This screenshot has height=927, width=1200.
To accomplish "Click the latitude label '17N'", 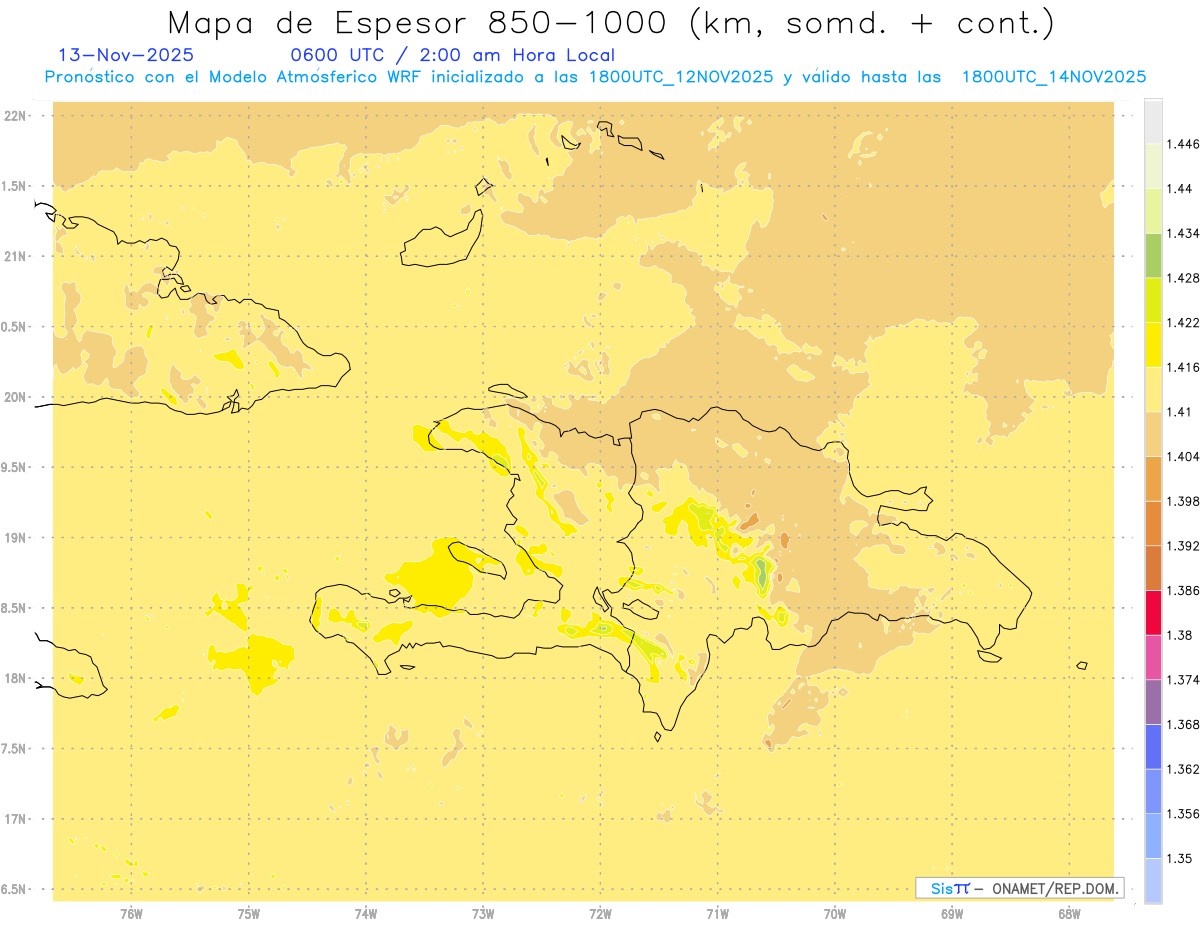I will pyautogui.click(x=14, y=819).
